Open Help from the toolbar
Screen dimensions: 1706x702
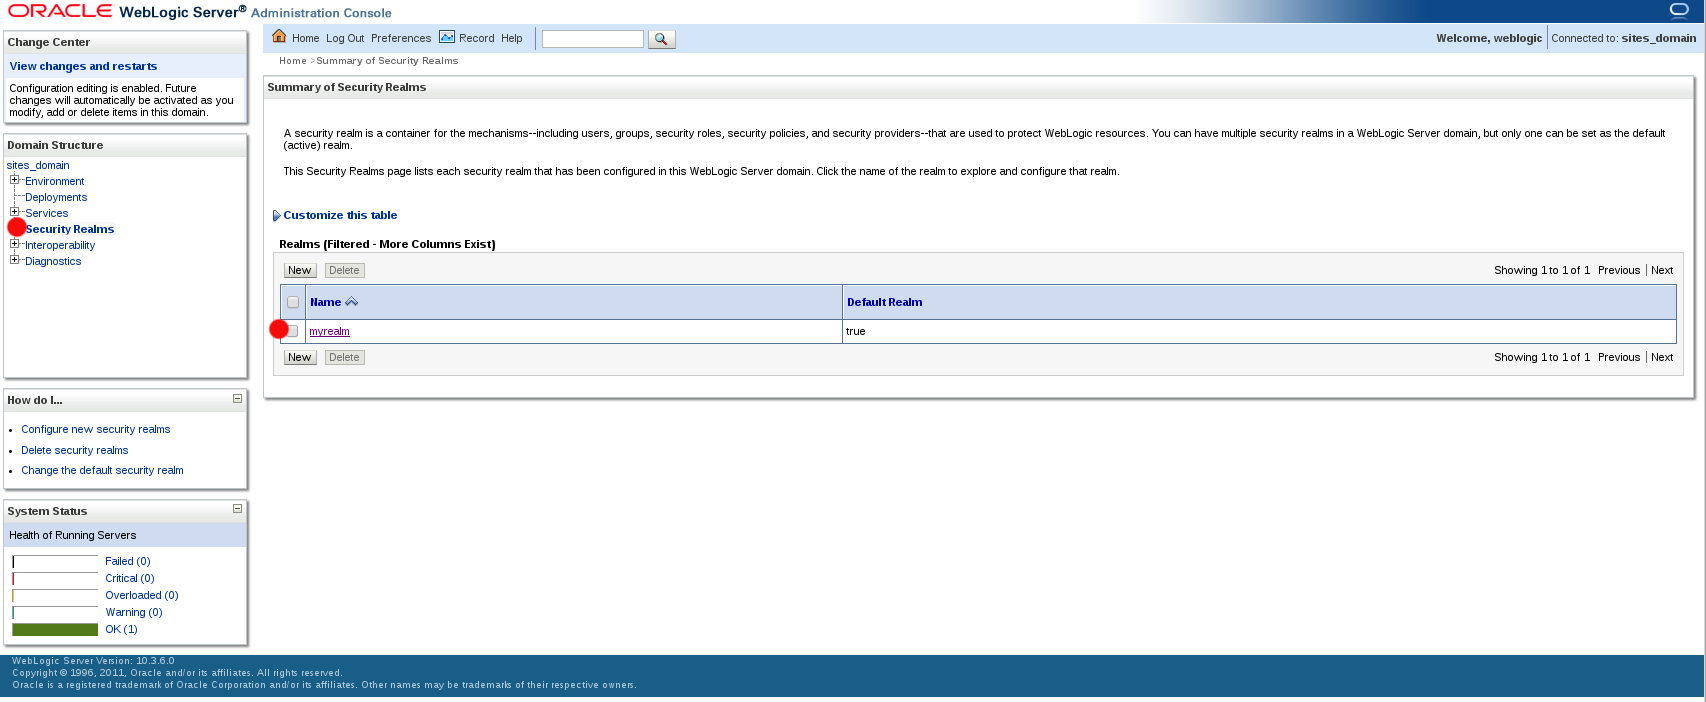click(x=512, y=38)
